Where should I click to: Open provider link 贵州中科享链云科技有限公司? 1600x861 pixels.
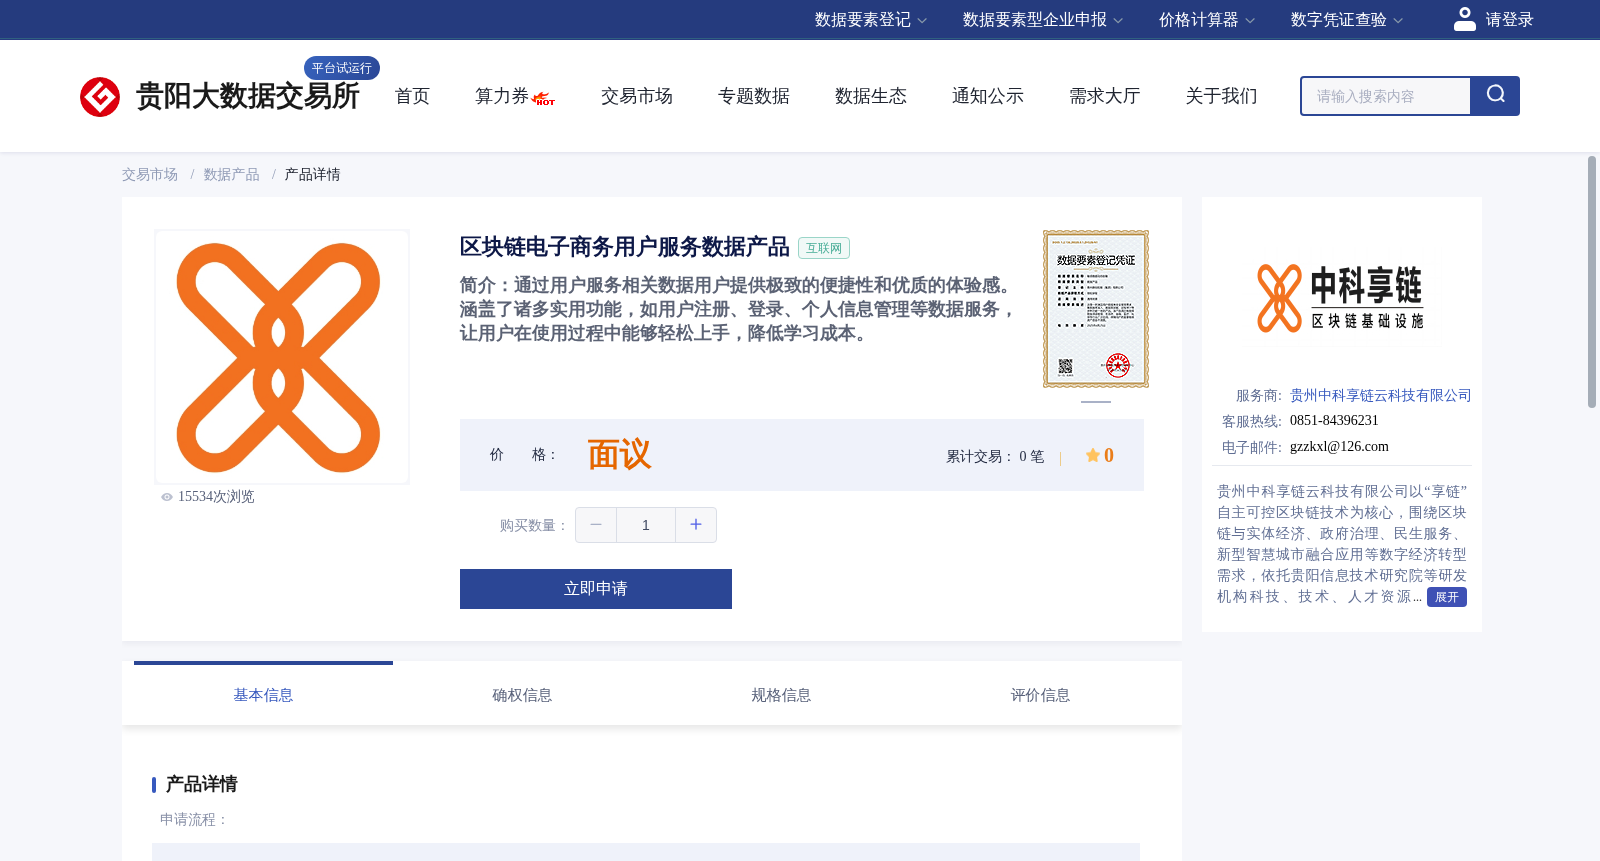click(x=1380, y=396)
